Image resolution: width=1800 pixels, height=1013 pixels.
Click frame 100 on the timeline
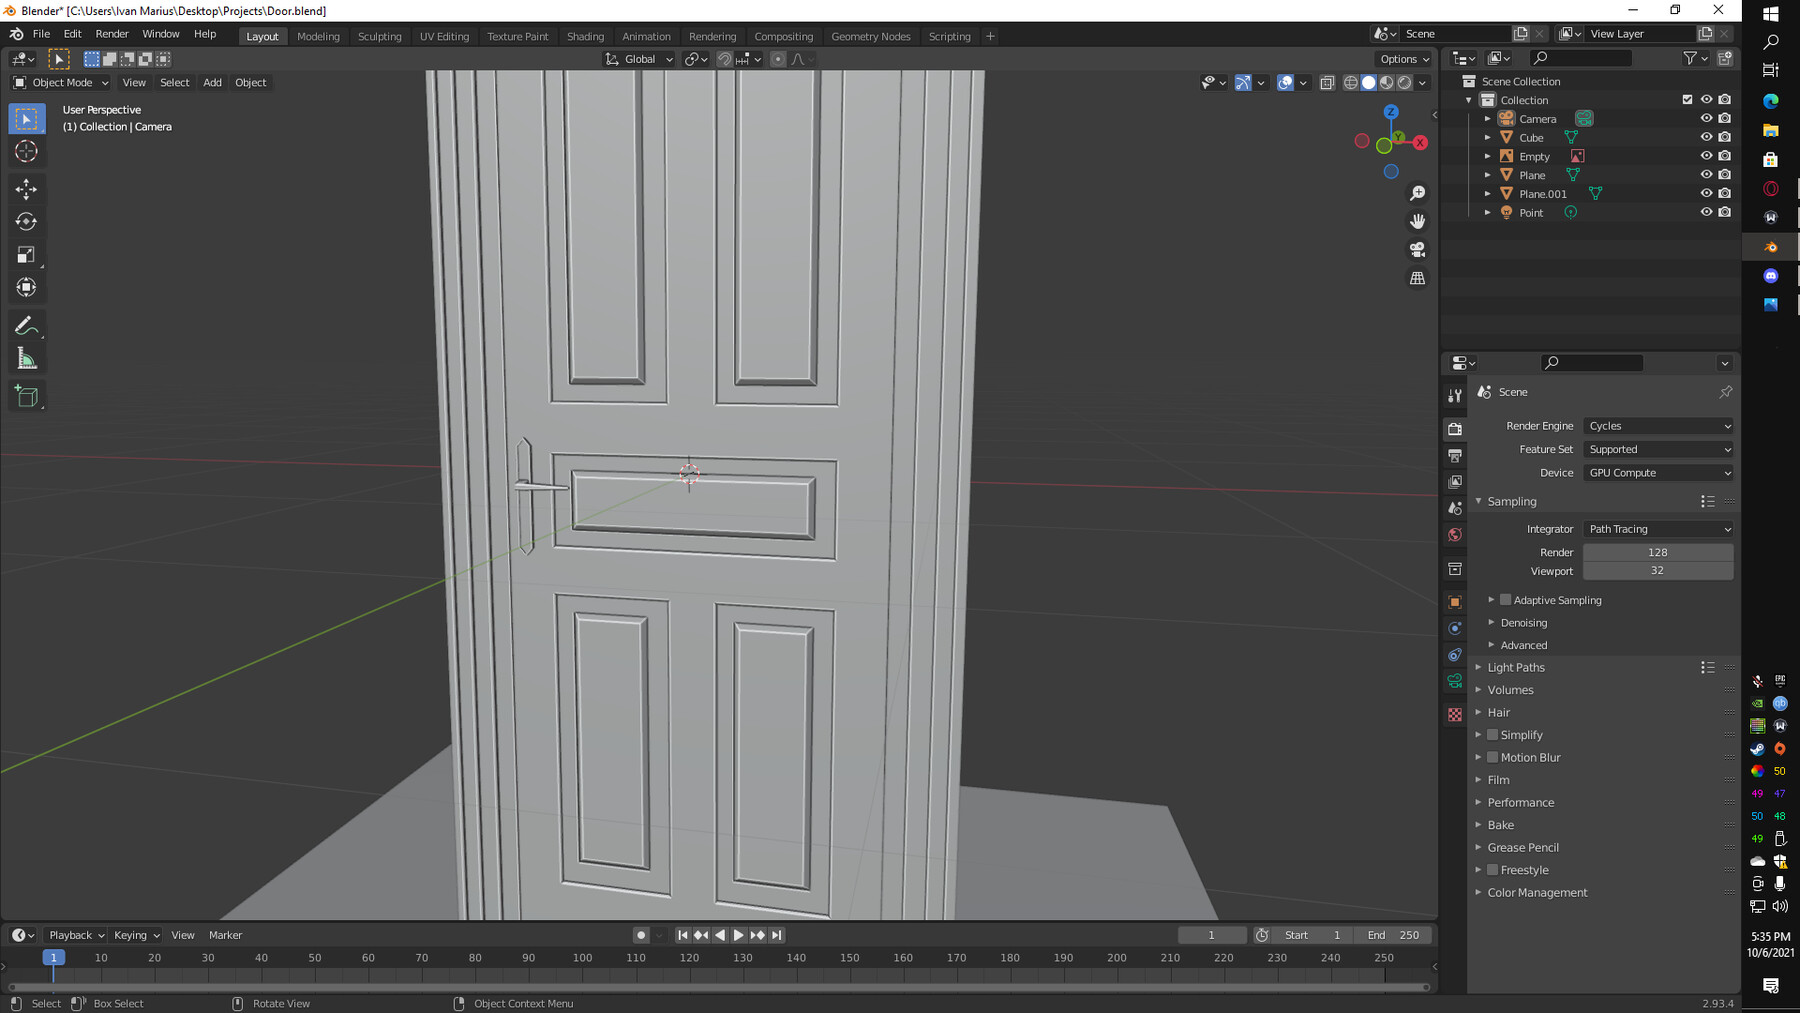(x=582, y=957)
